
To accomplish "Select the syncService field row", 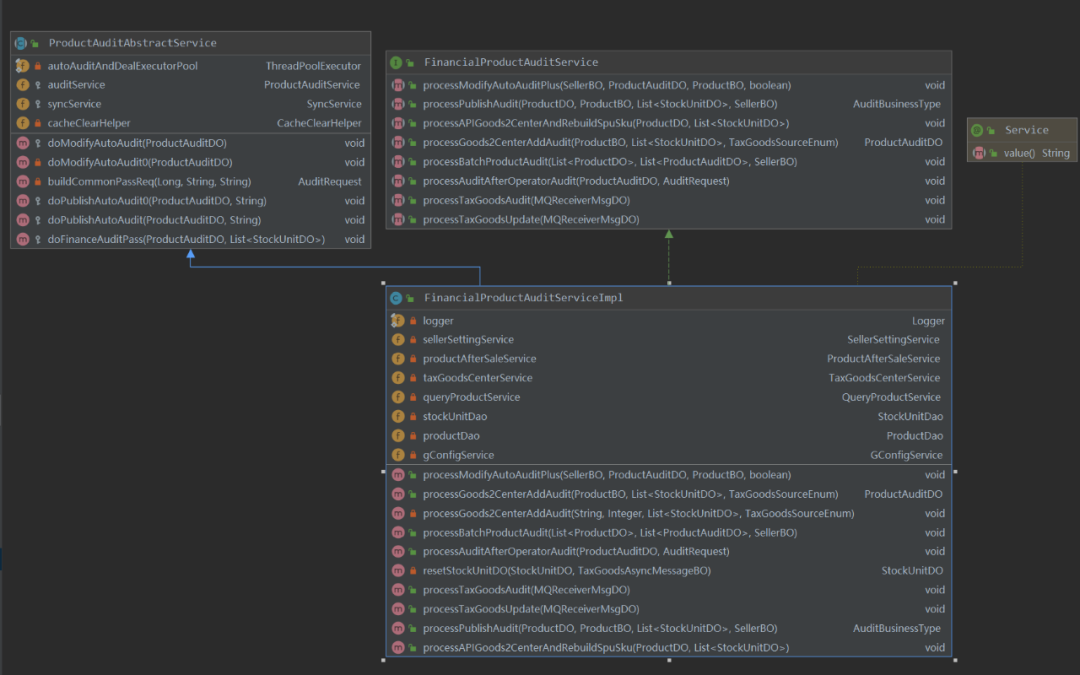I will point(191,104).
